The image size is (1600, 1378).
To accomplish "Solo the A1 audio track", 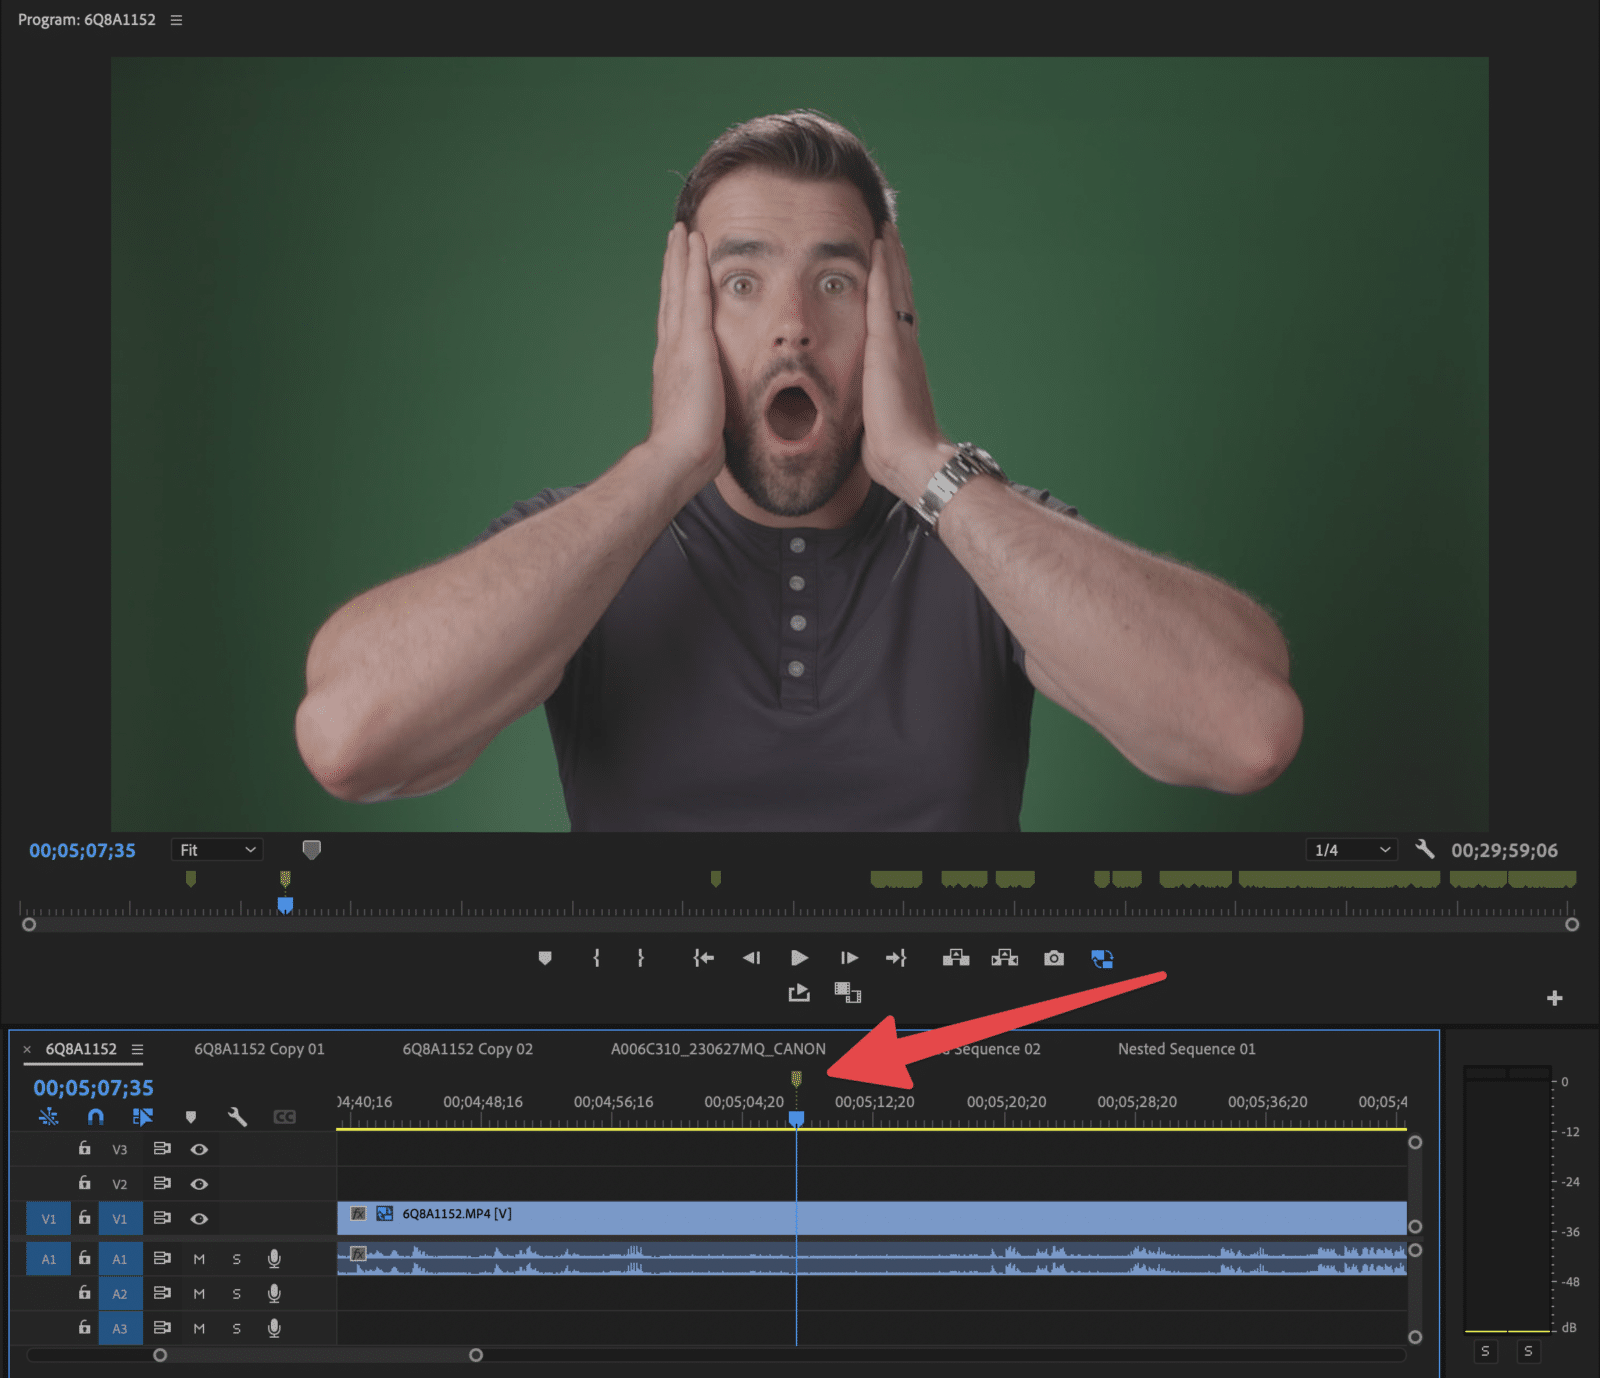I will (236, 1258).
